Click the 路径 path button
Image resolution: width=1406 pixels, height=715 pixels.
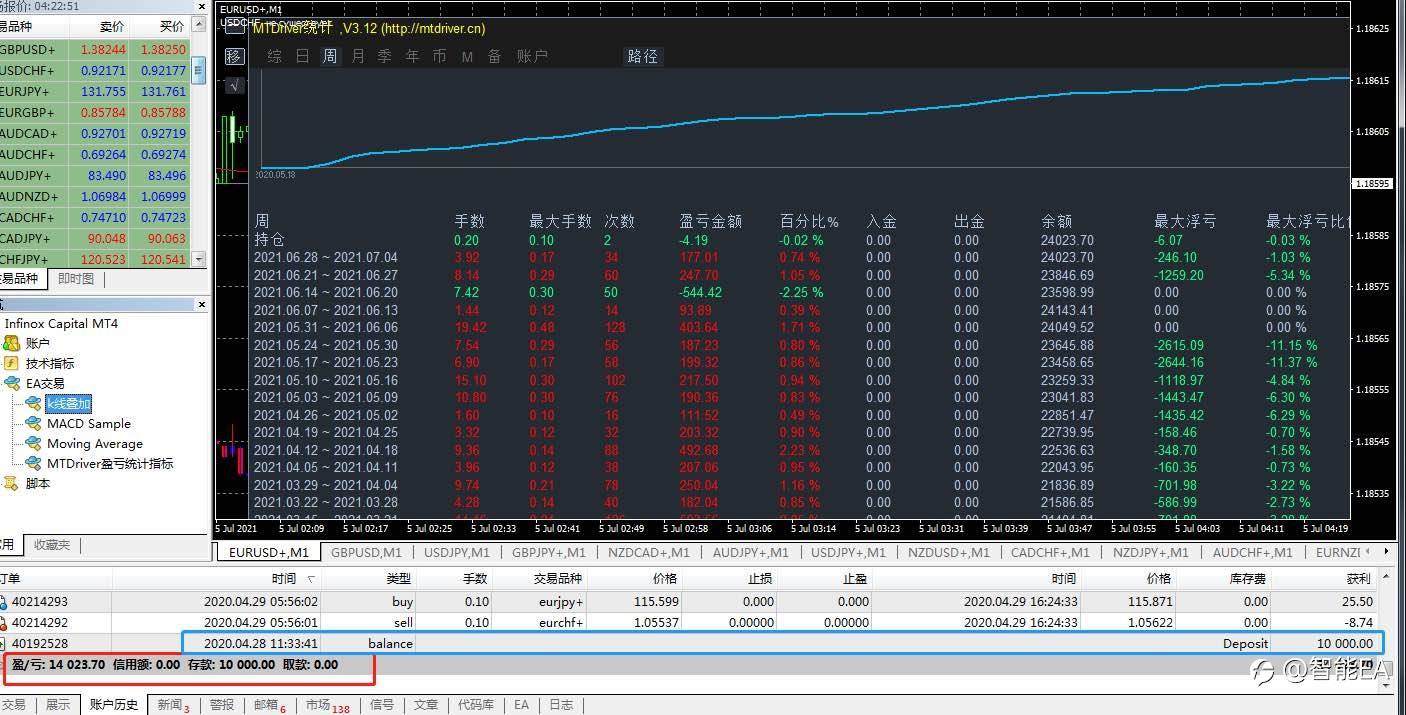[642, 57]
